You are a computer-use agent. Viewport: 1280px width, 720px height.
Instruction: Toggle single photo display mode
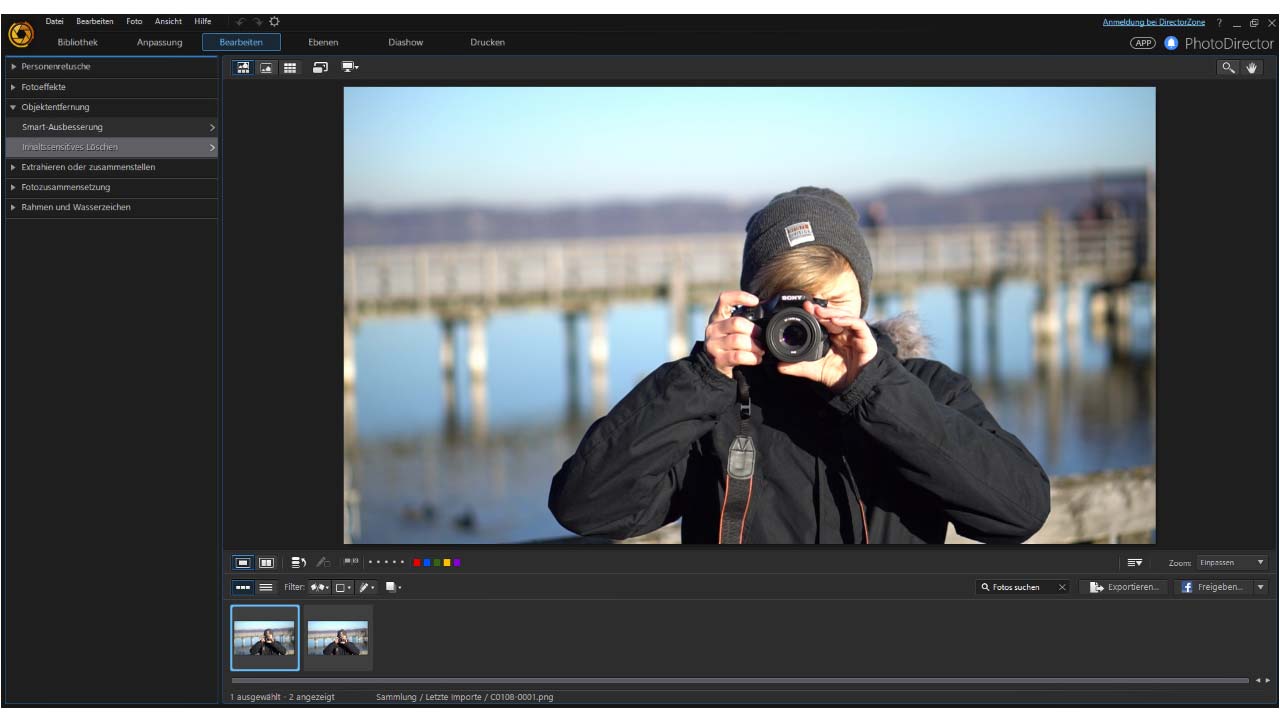point(243,563)
